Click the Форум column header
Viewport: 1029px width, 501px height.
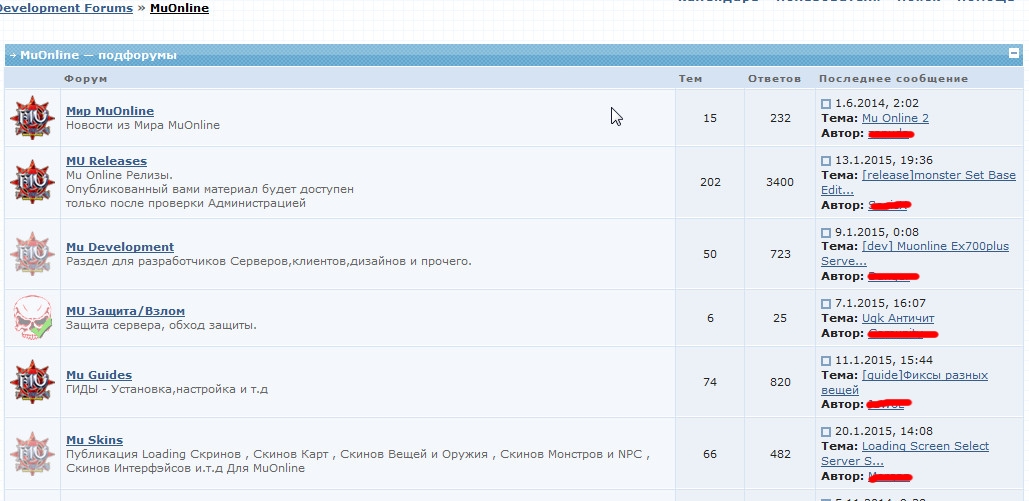85,79
